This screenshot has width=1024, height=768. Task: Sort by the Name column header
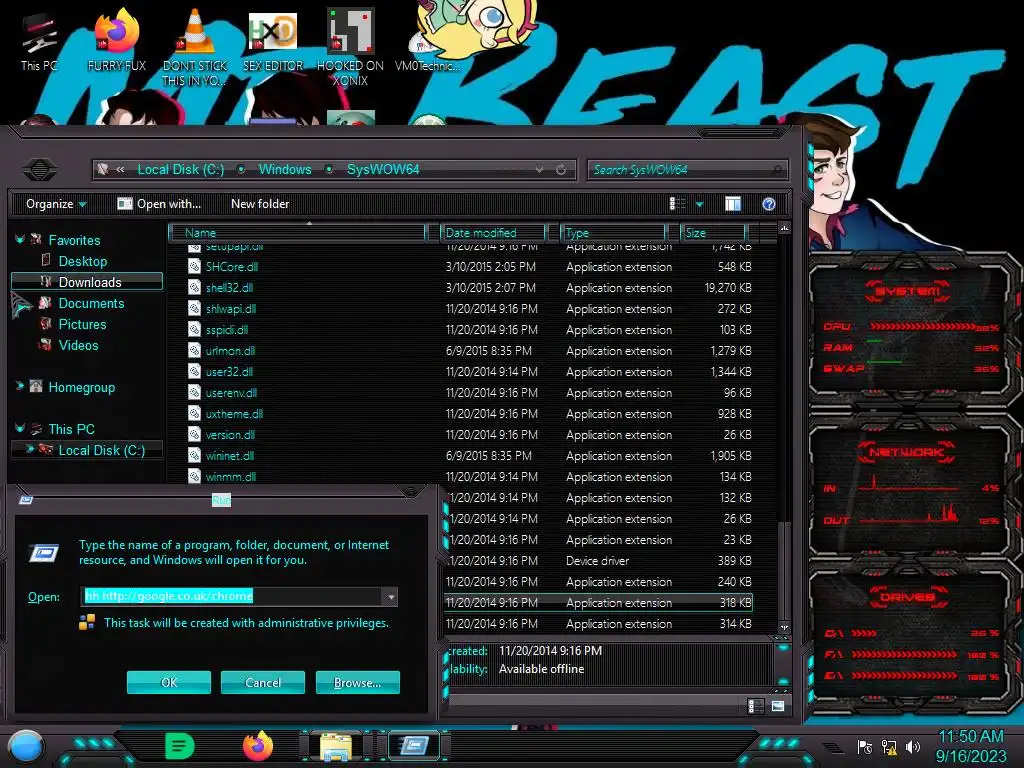tap(297, 232)
